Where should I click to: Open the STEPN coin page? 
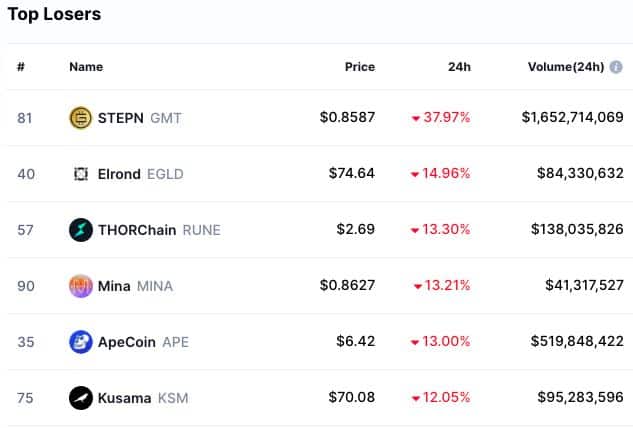pyautogui.click(x=139, y=118)
